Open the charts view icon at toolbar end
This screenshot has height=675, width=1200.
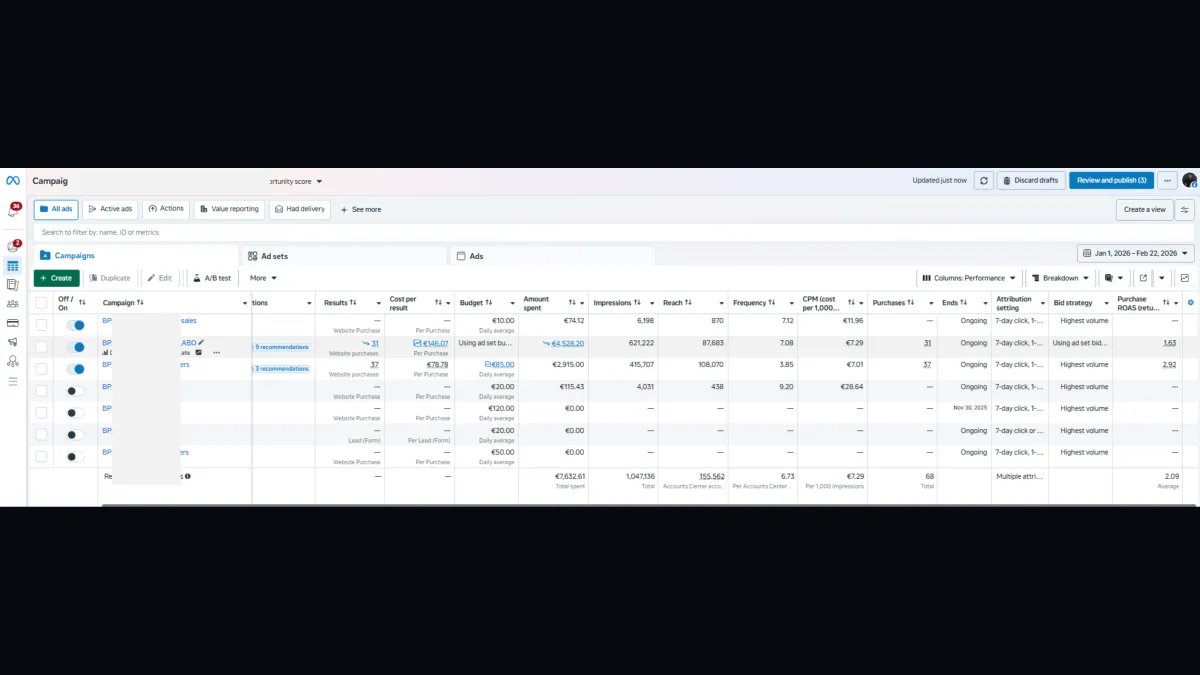click(x=1185, y=278)
